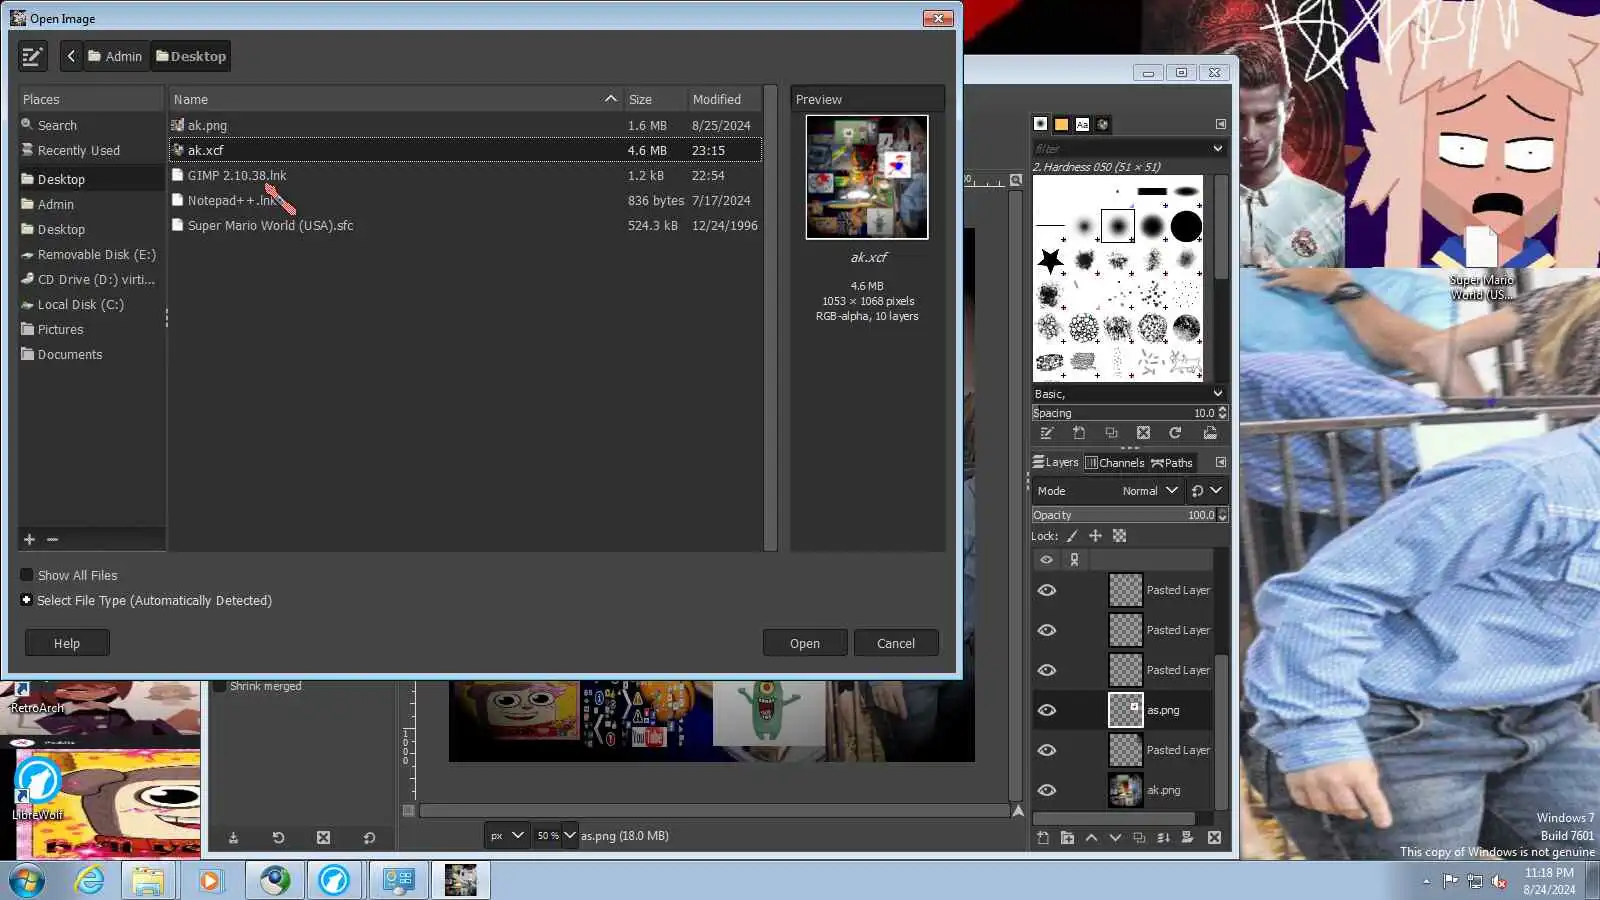Hide the top Pasted Layer via eye icon
Image resolution: width=1600 pixels, height=900 pixels.
pos(1047,591)
